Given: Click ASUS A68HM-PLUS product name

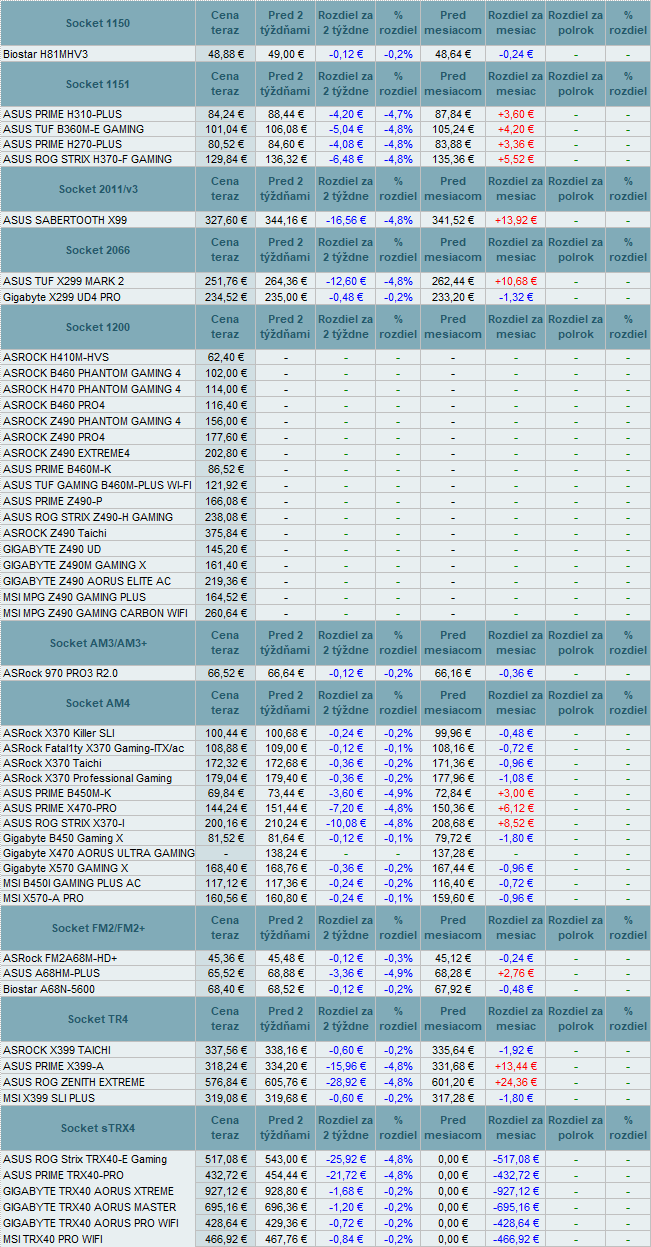Looking at the screenshot, I should (x=51, y=973).
